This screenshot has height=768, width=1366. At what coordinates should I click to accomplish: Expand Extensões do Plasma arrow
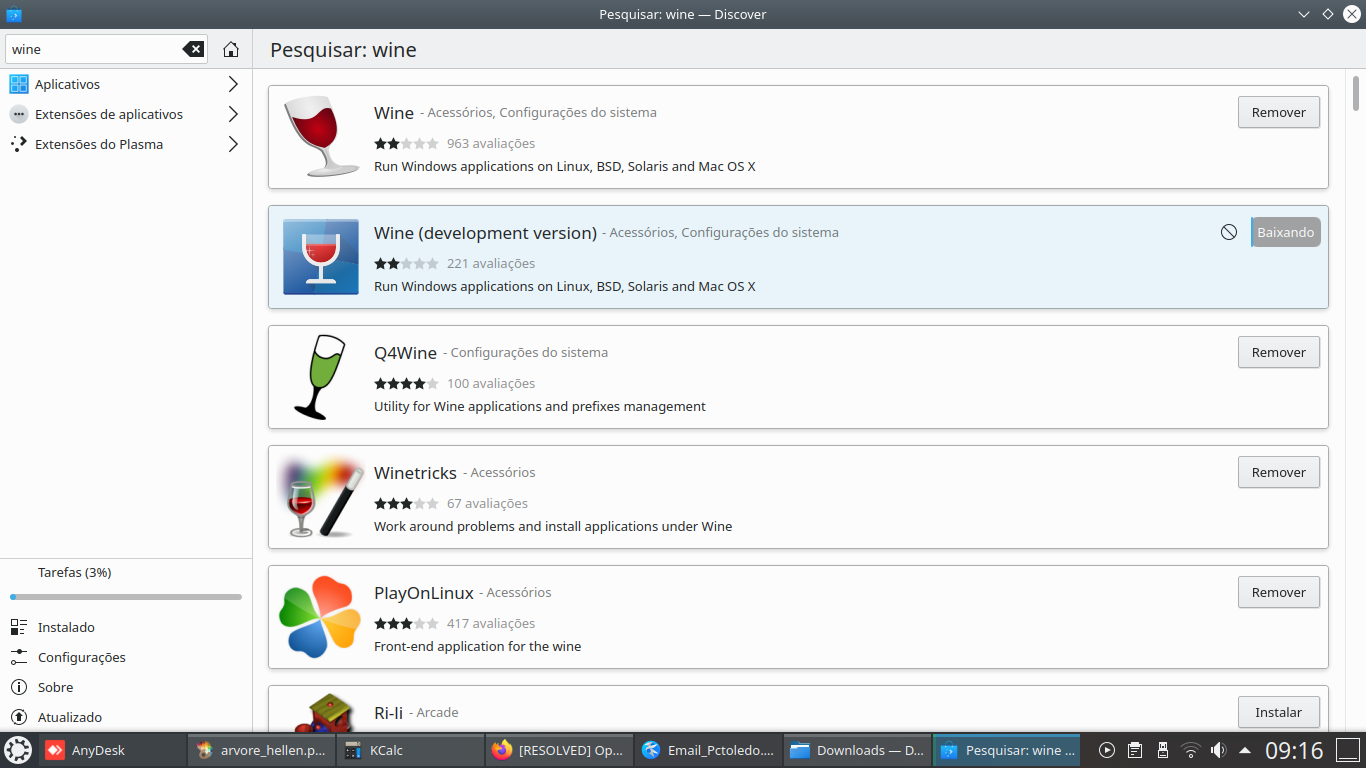(233, 144)
